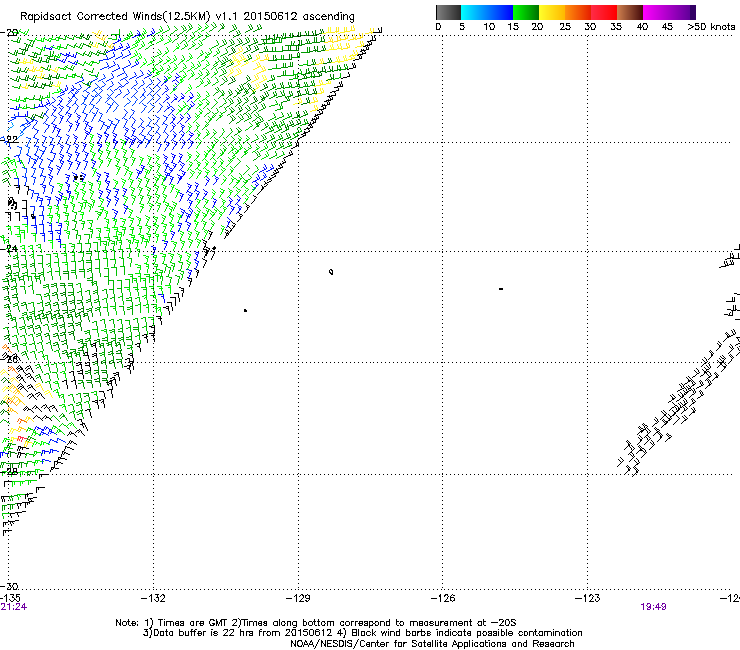Click the '>50 knots' legend label
Image resolution: width=740 pixels, height=650 pixels.
point(711,27)
